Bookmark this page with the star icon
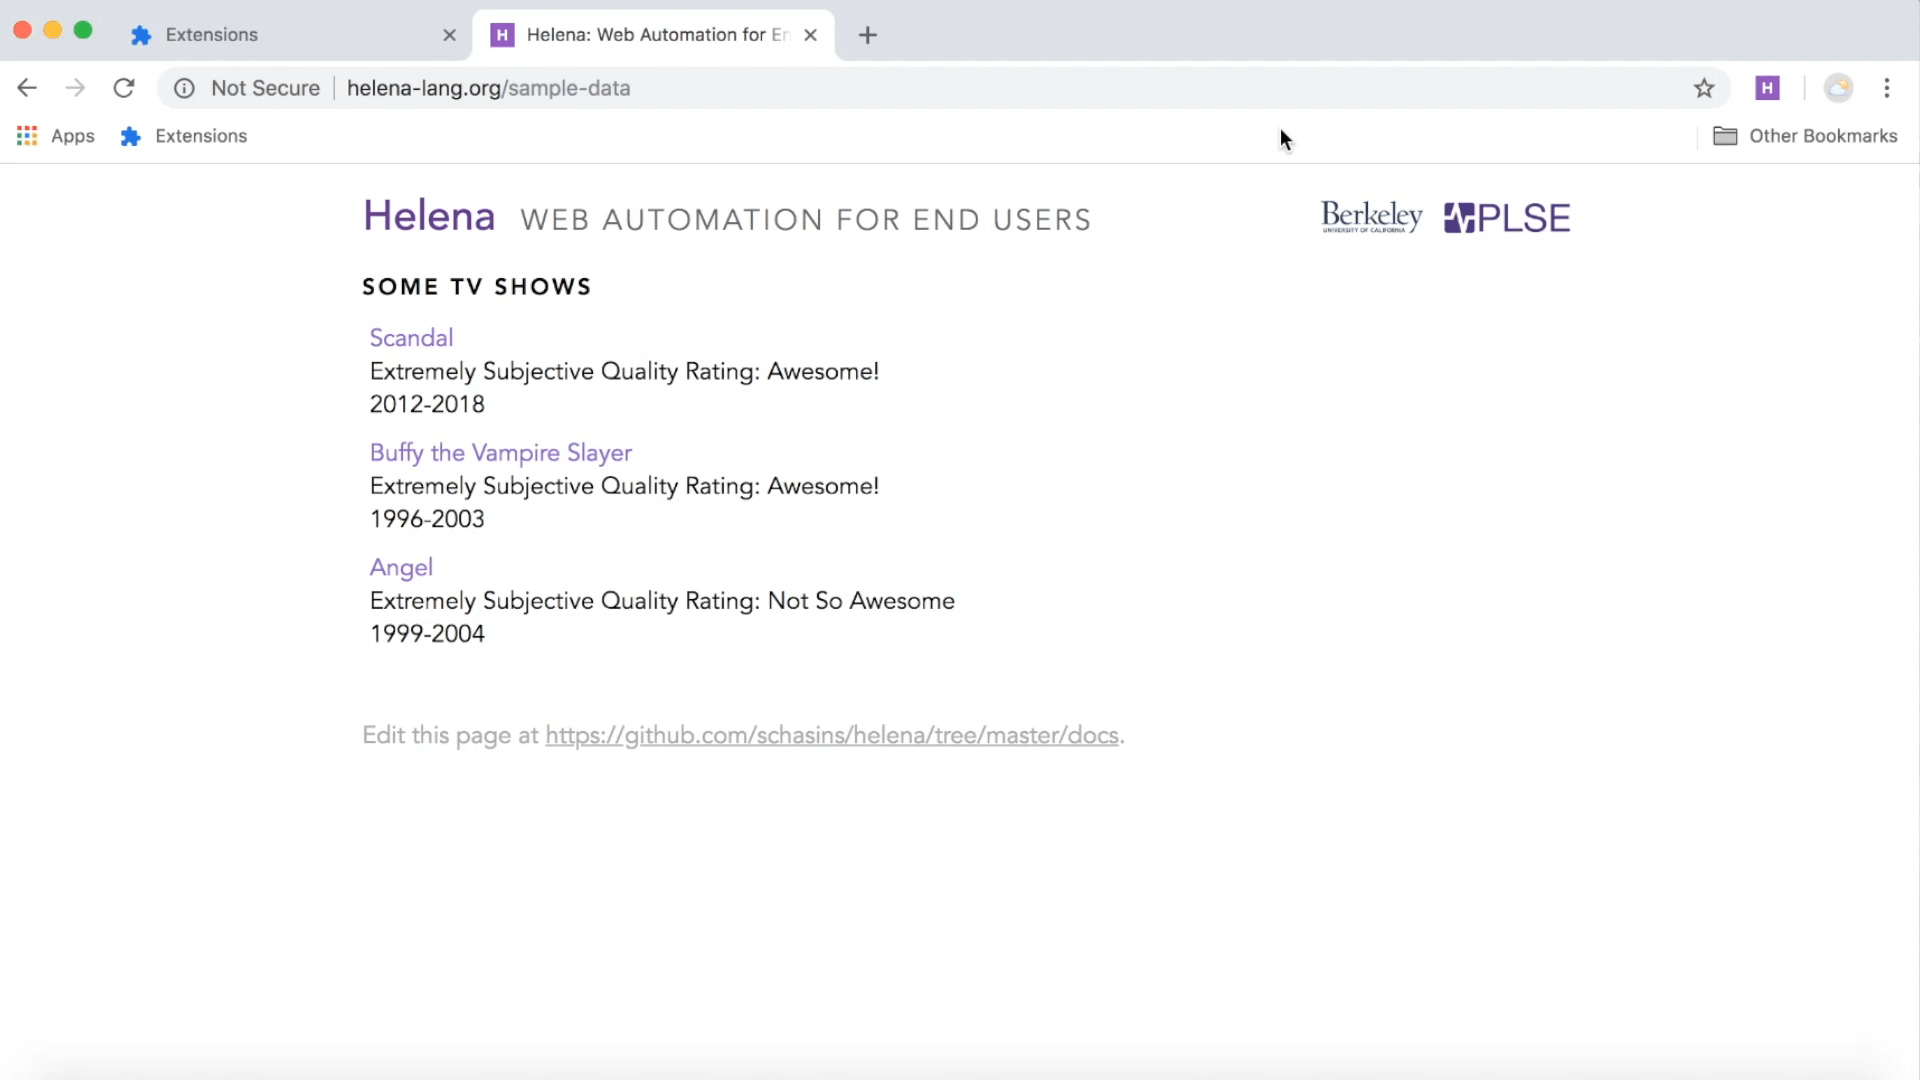The height and width of the screenshot is (1080, 1920). coord(1704,88)
